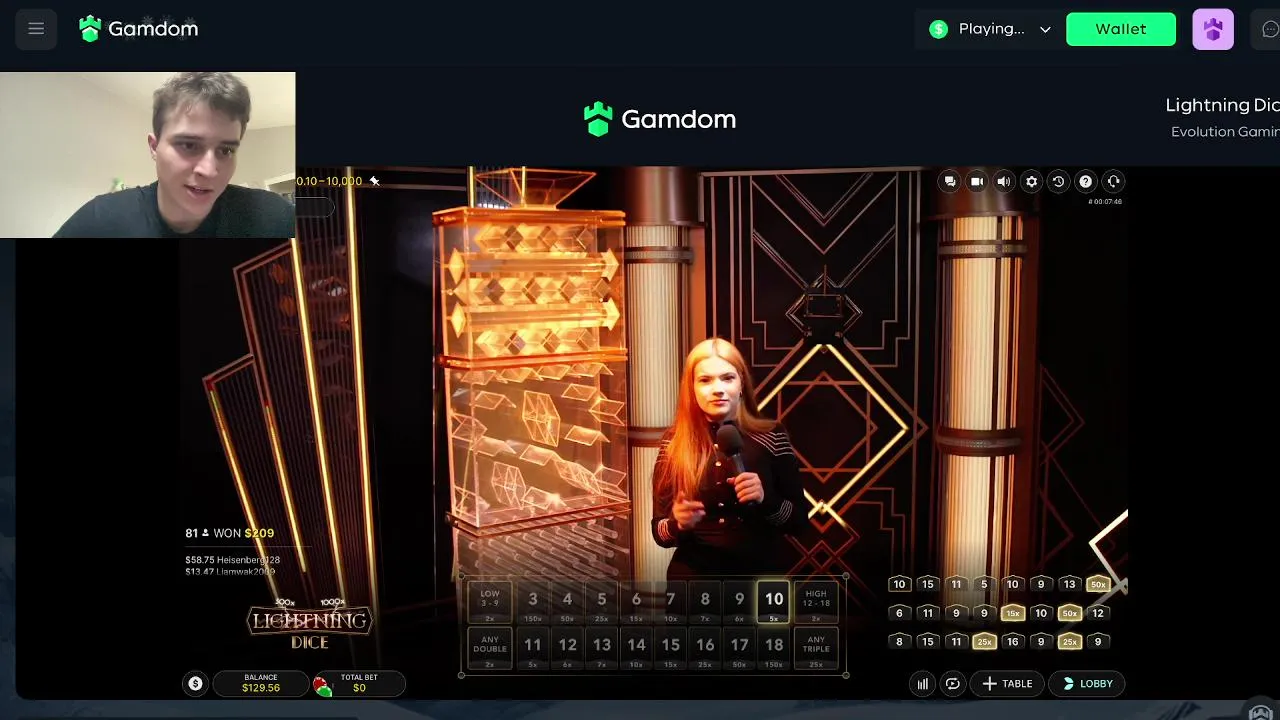Click winner entry $58.75 Heisenberg128
The height and width of the screenshot is (720, 1280).
[x=232, y=560]
